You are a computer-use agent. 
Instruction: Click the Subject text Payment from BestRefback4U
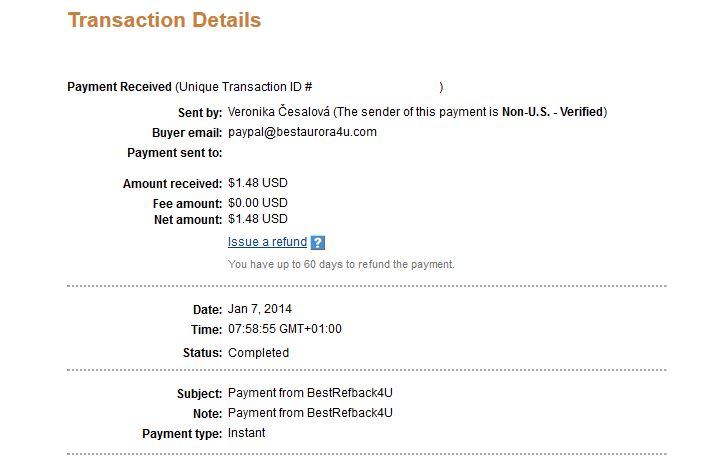(x=310, y=393)
